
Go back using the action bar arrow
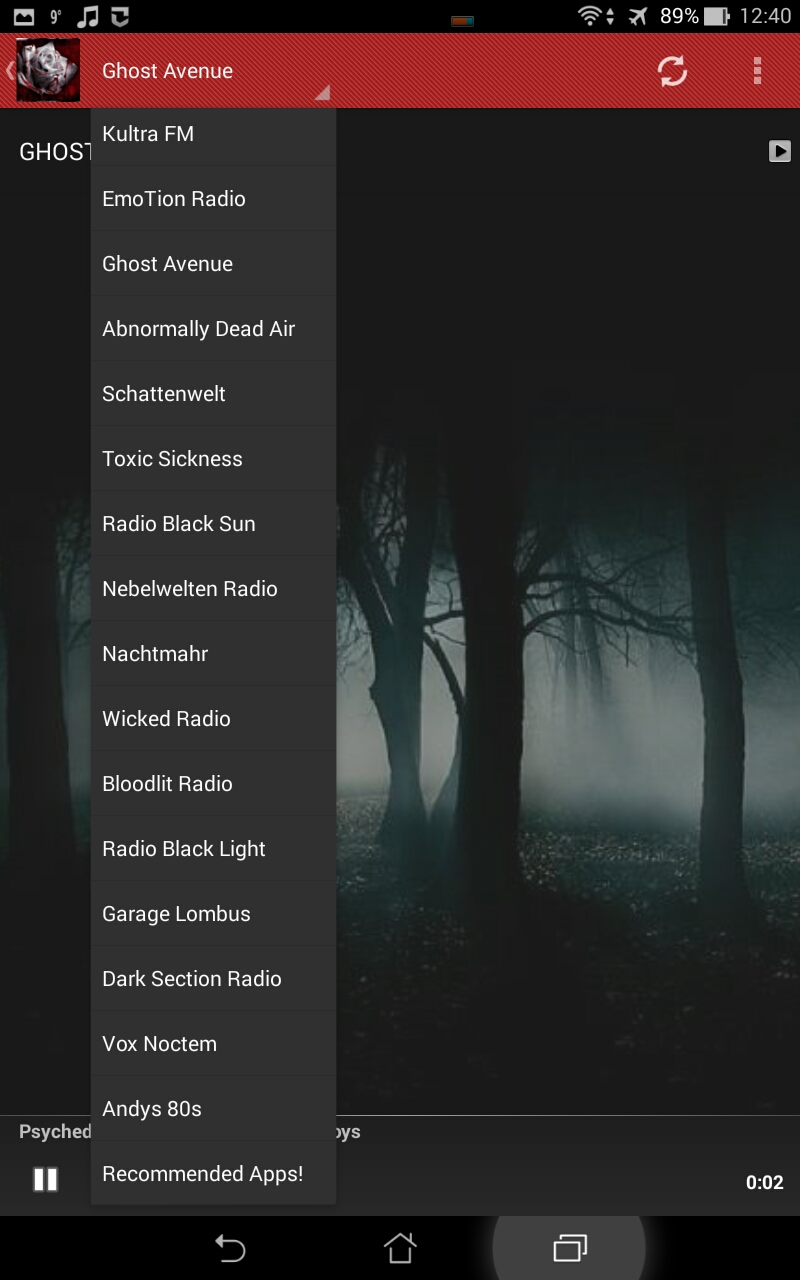(8, 71)
